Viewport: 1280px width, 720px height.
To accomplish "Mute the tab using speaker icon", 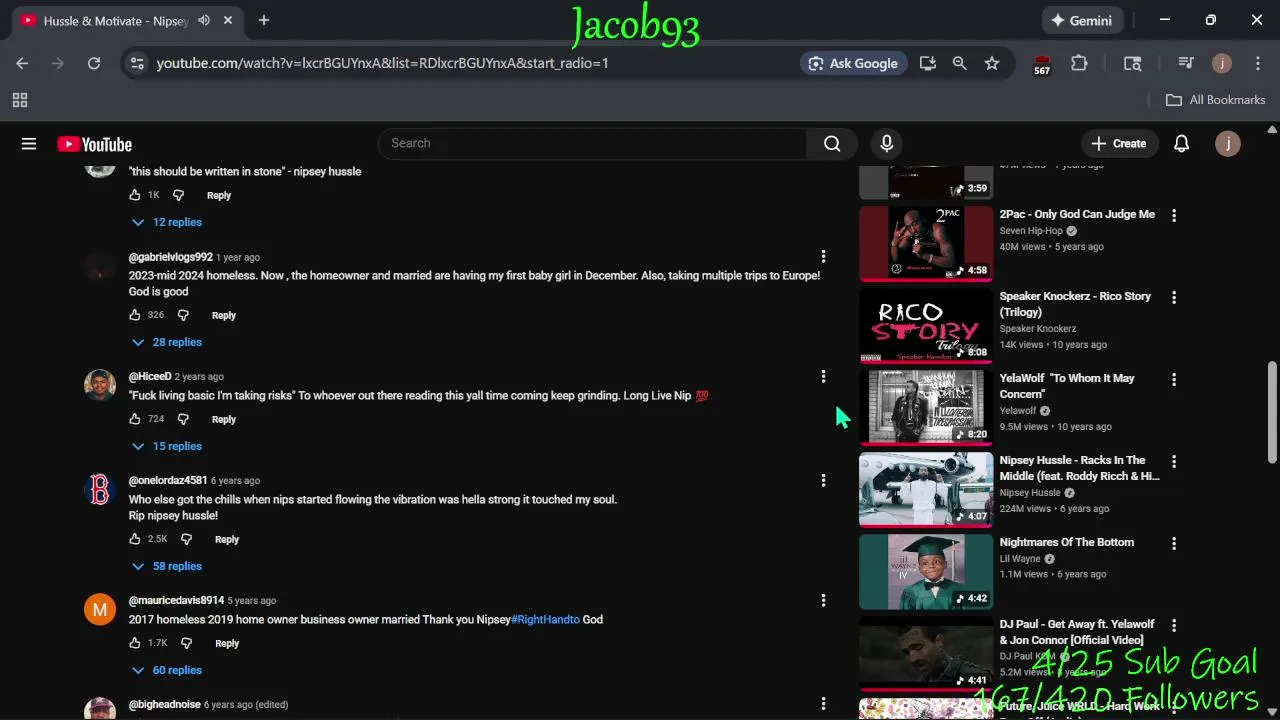I will [x=204, y=20].
